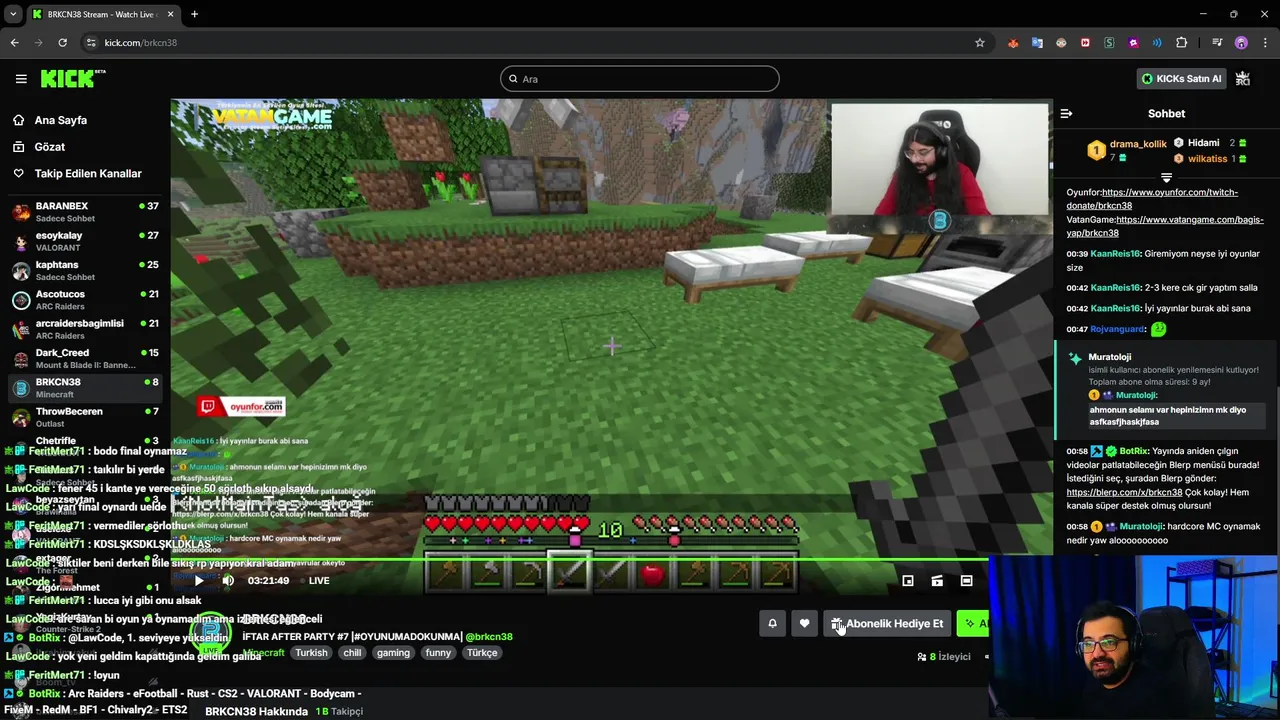Go to Ana Sayfa in sidebar

click(61, 120)
